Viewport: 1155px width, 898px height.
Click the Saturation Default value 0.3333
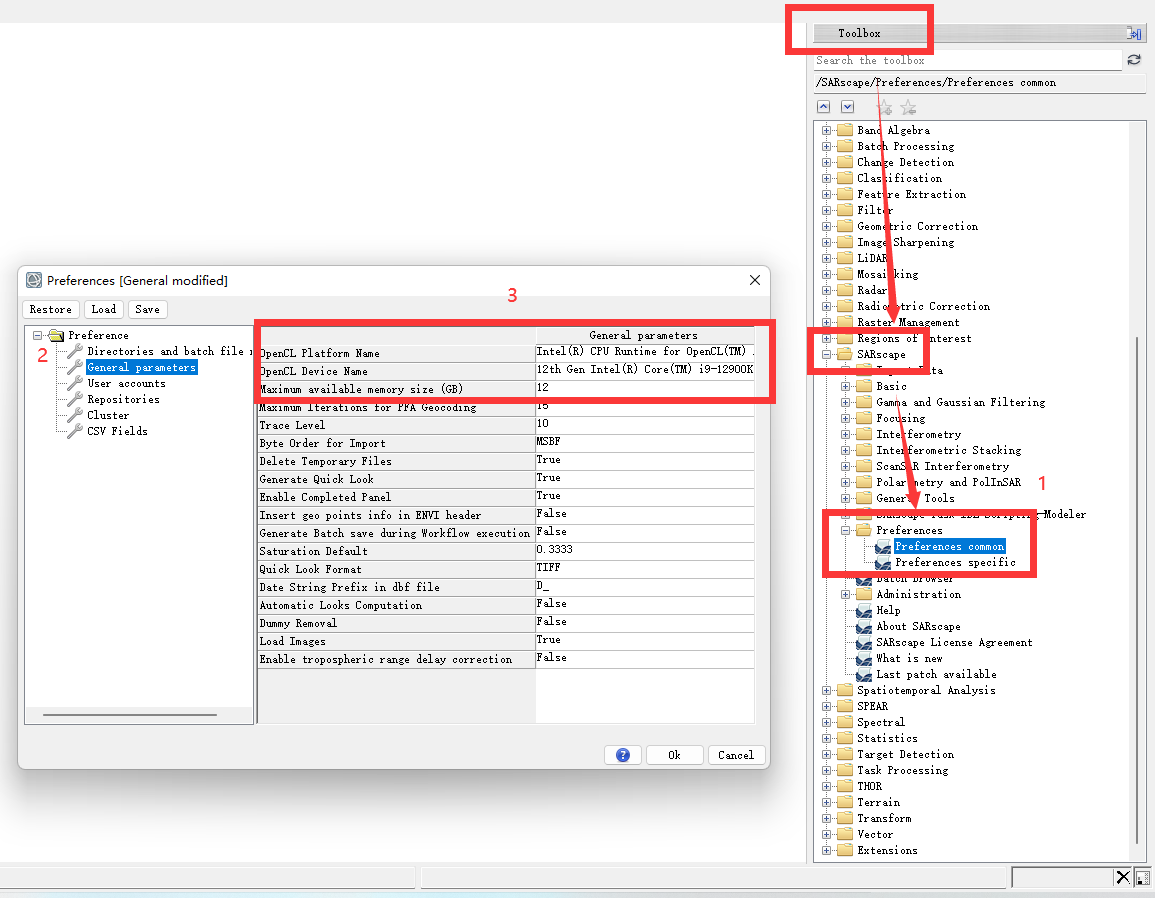(645, 550)
